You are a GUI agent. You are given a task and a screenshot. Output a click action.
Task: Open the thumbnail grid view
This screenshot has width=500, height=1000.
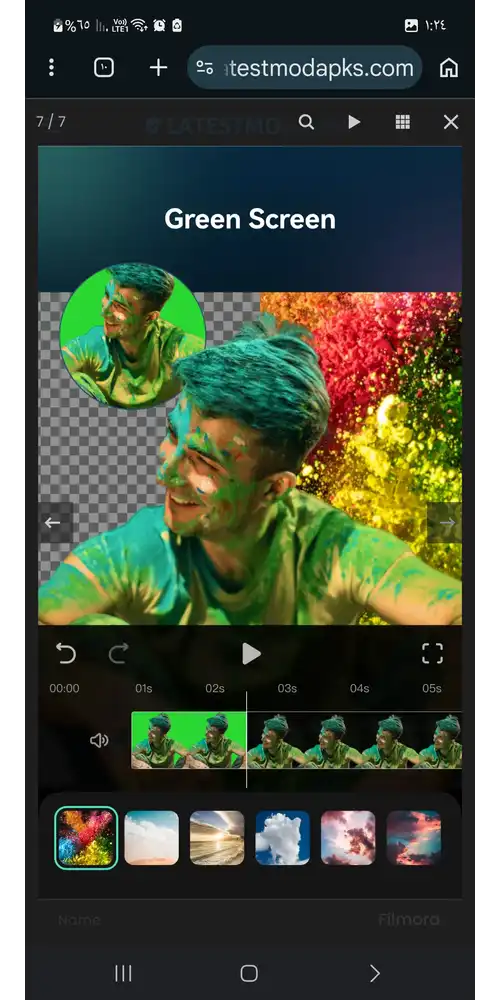coord(402,122)
